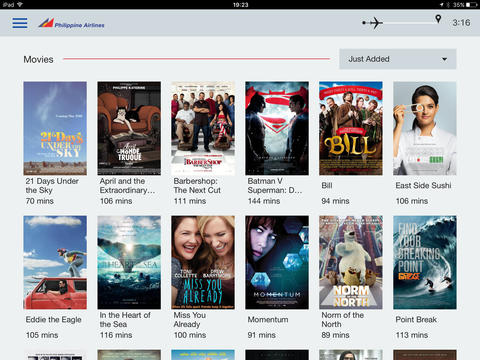Screen dimensions: 480x360
Task: Open the Point Break poster
Action: pyautogui.click(x=425, y=262)
